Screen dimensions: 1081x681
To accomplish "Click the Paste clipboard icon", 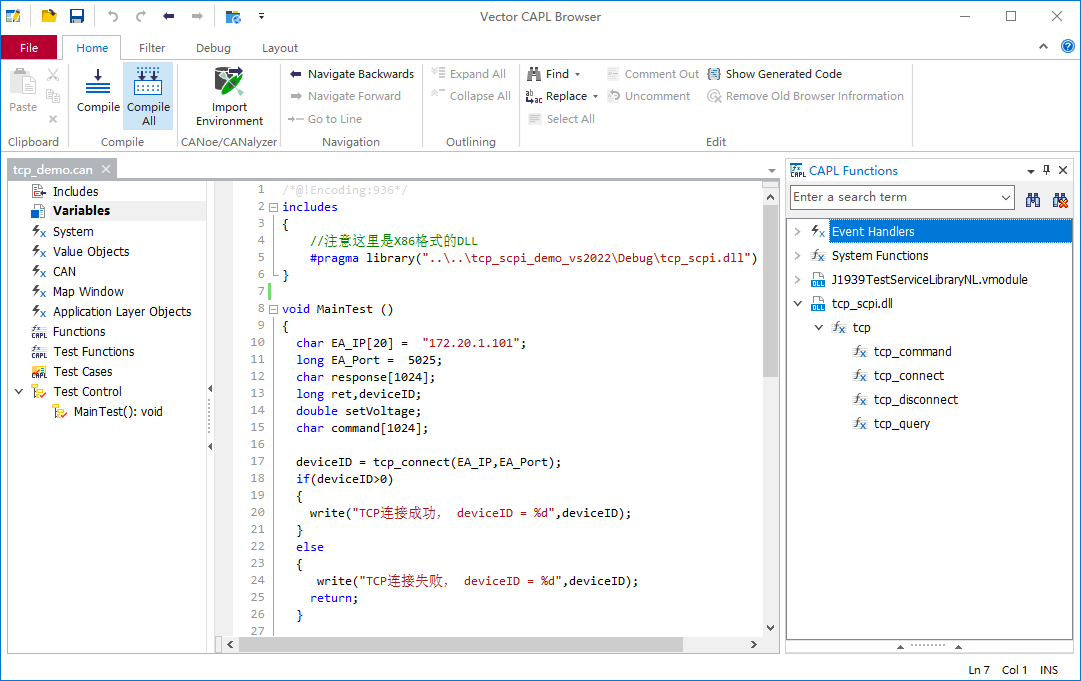I will (23, 83).
